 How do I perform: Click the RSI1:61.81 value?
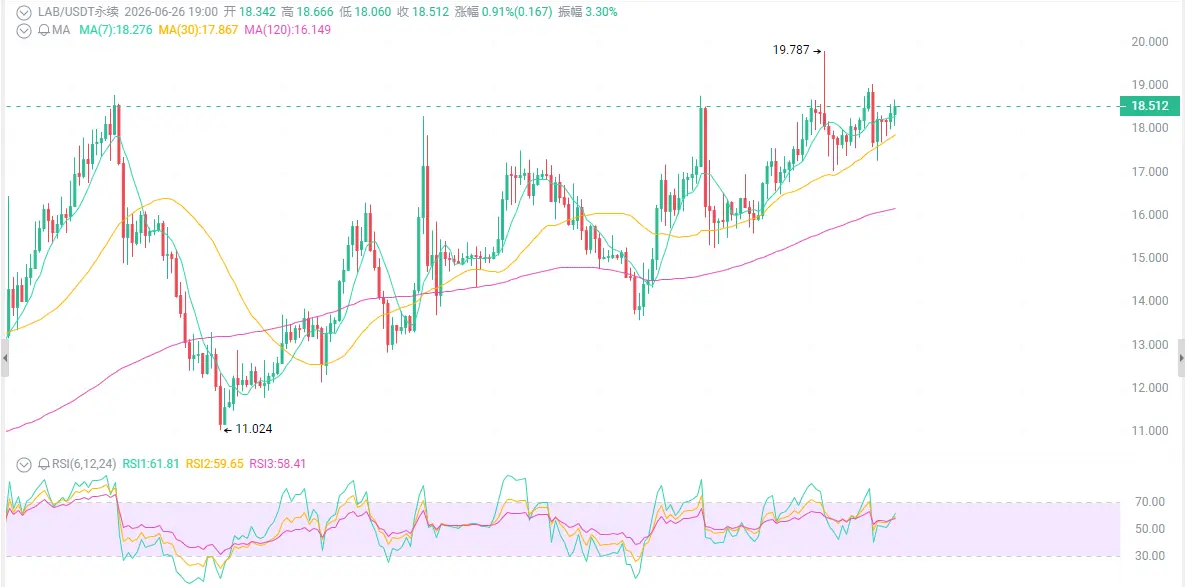click(150, 464)
